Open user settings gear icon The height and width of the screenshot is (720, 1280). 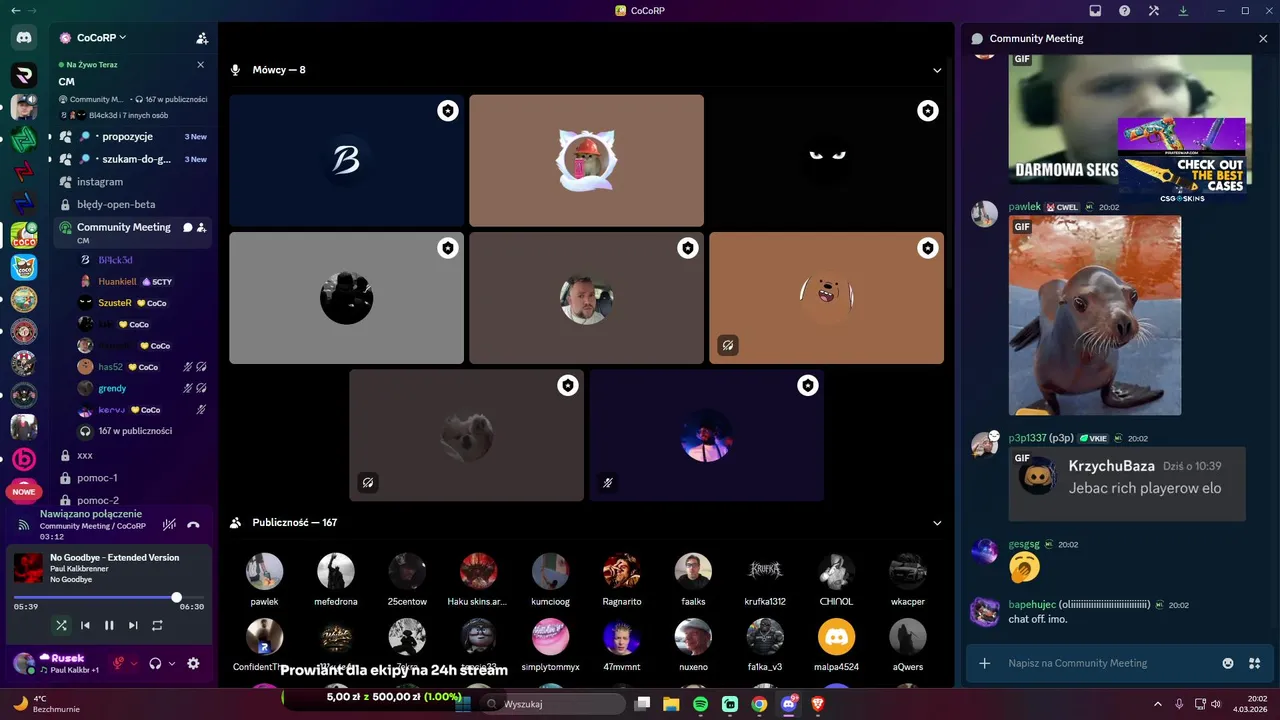point(193,663)
